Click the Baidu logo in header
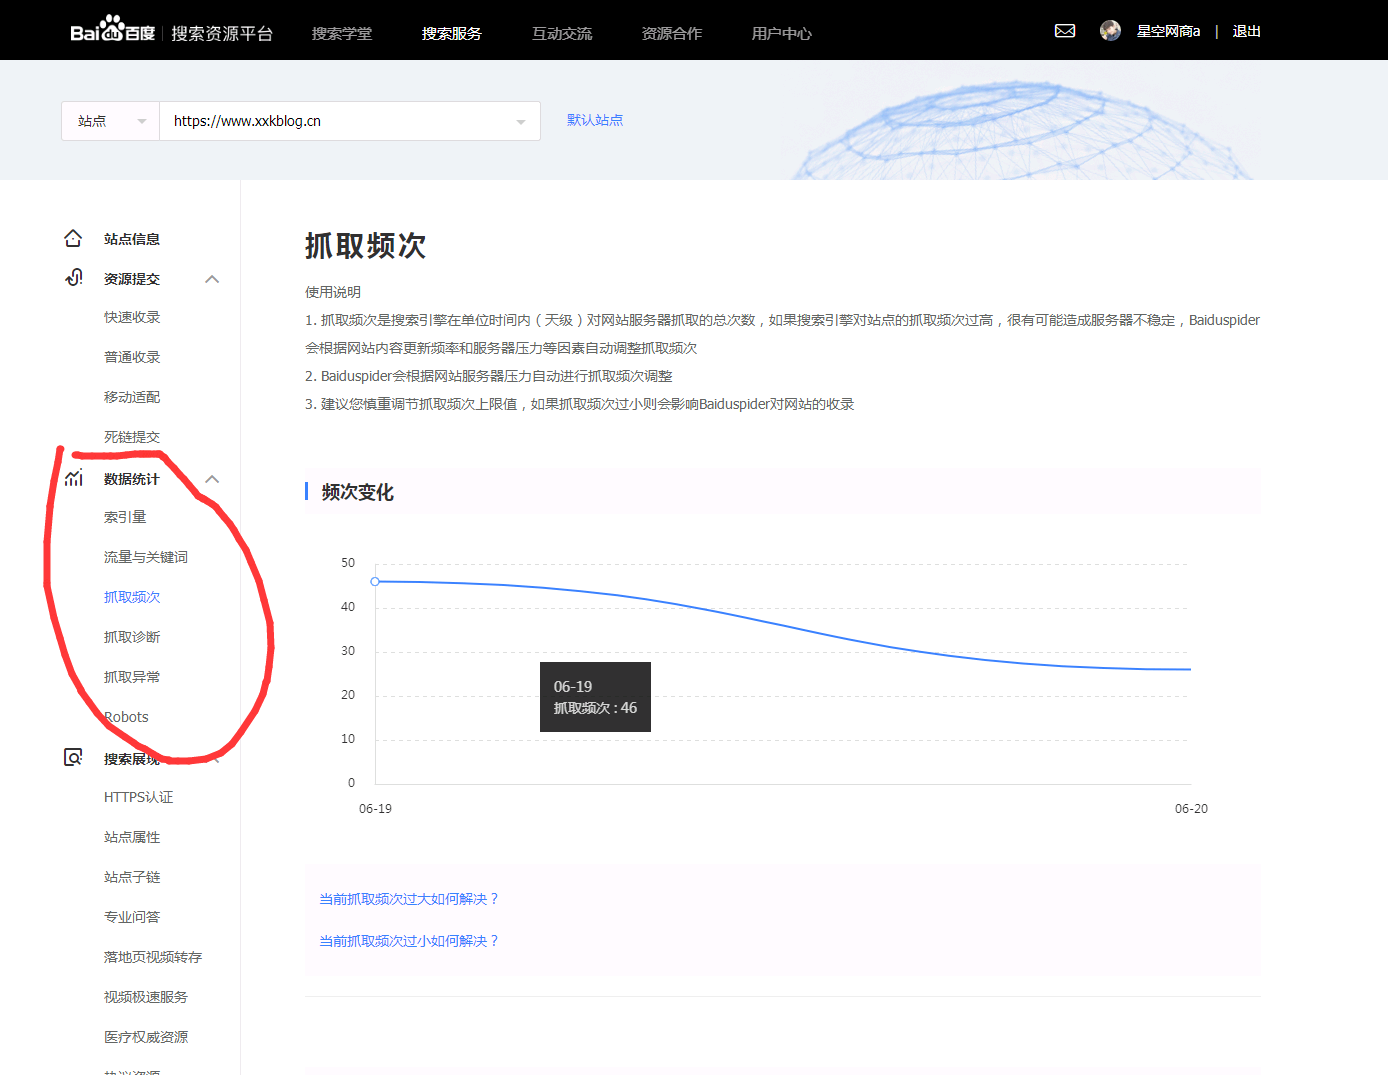The image size is (1388, 1075). pyautogui.click(x=112, y=31)
